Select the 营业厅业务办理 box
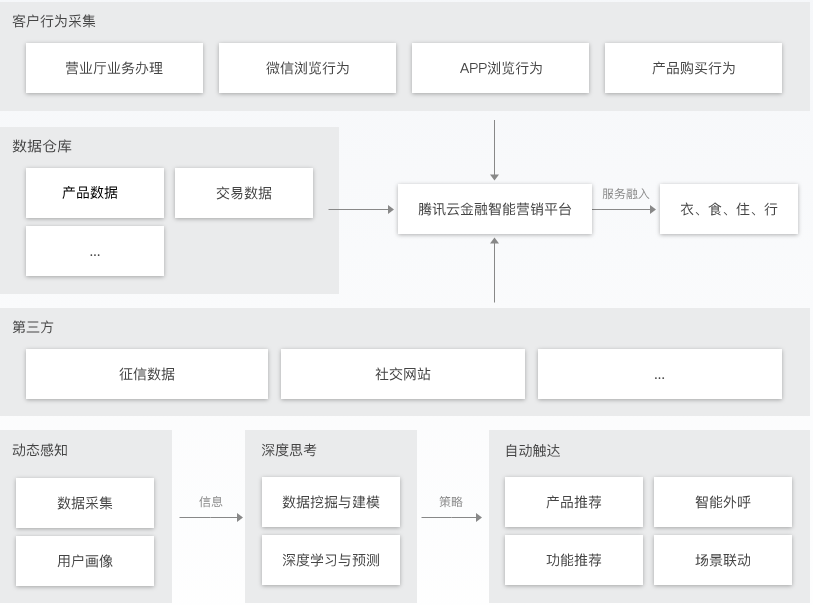The width and height of the screenshot is (813, 605). pos(114,68)
